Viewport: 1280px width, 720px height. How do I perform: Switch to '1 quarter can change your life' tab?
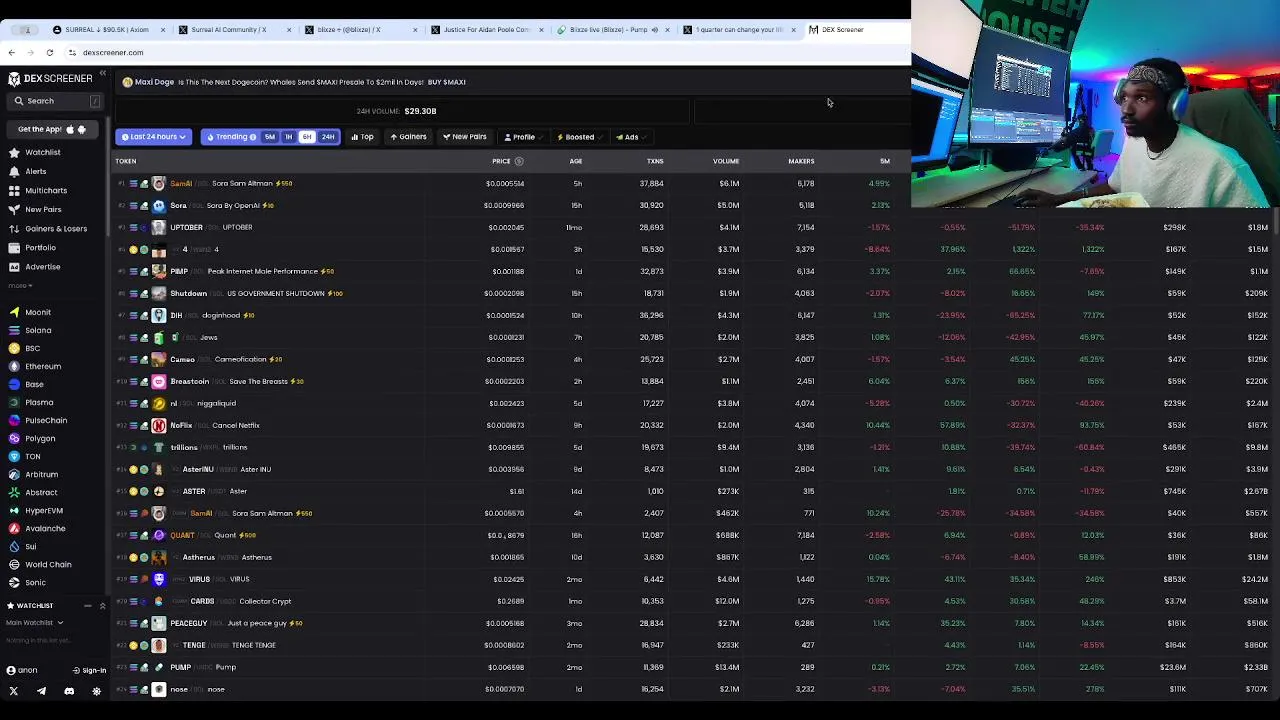click(x=739, y=29)
